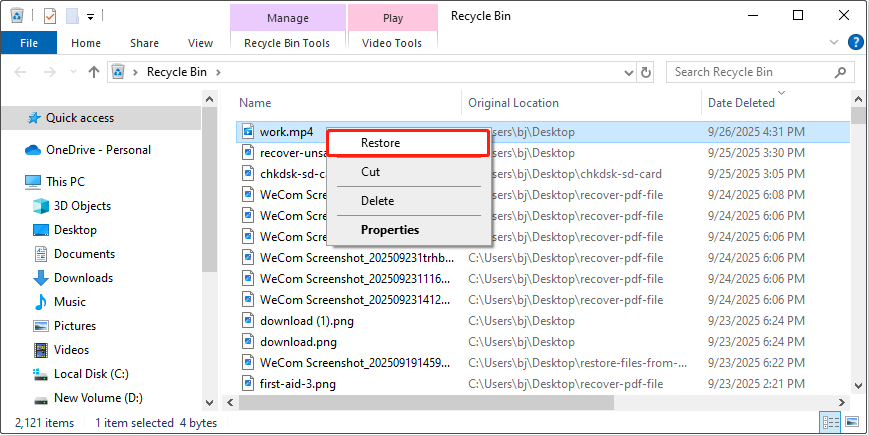Open the Recycle Bin Tools tab

(287, 43)
